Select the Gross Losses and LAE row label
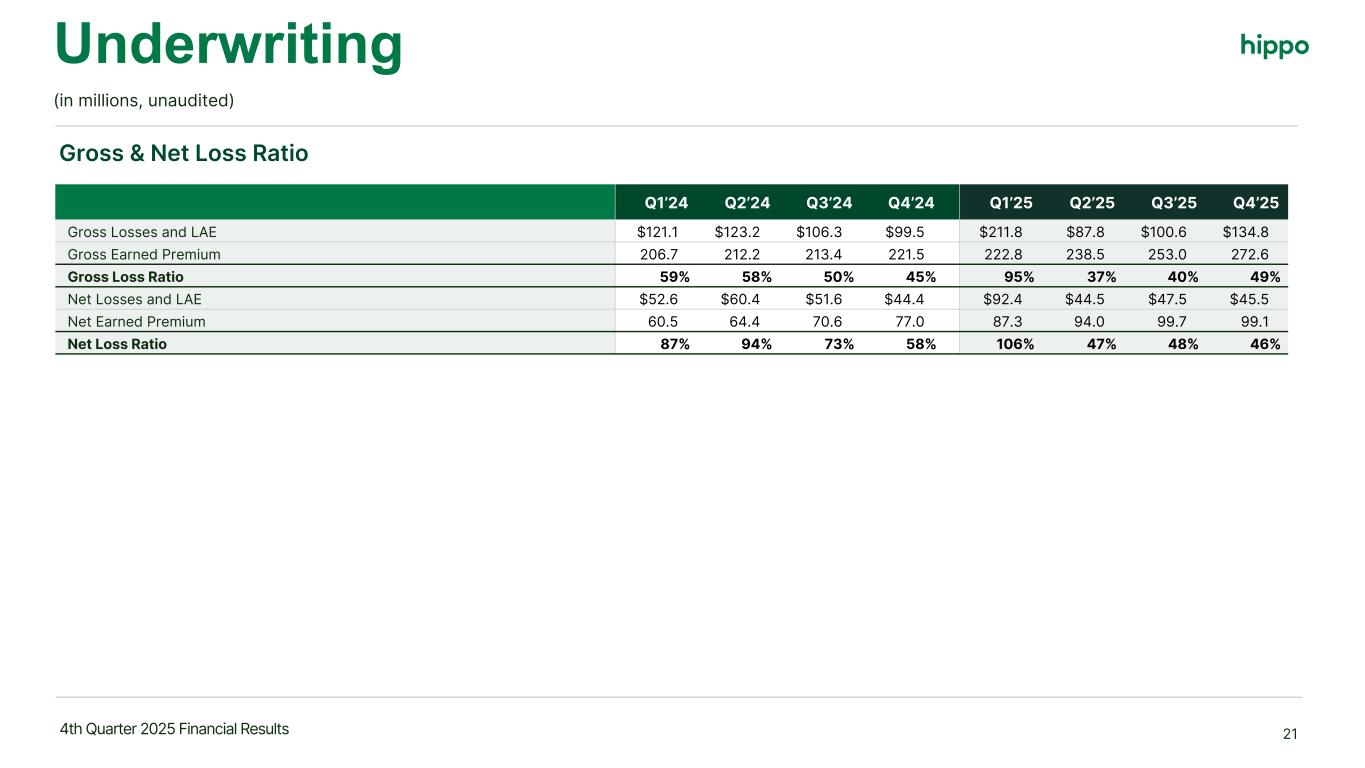The image size is (1365, 768). point(142,232)
